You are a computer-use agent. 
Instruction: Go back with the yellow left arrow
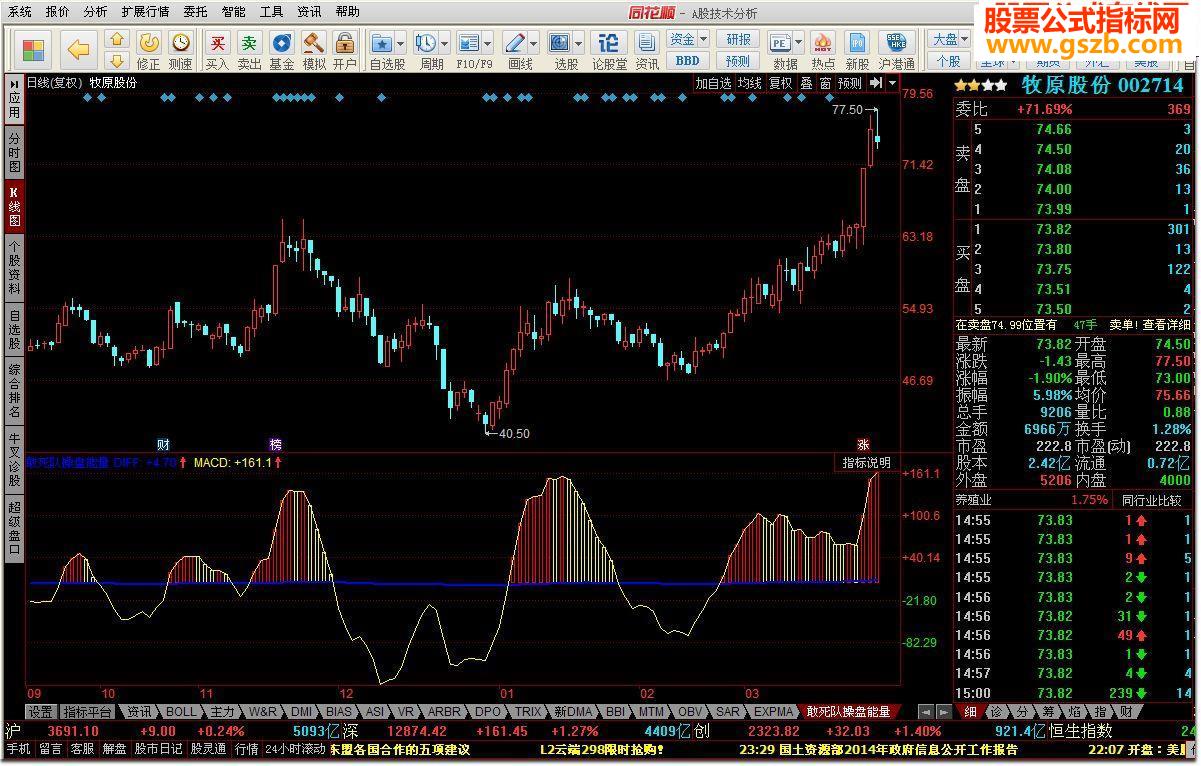click(77, 50)
